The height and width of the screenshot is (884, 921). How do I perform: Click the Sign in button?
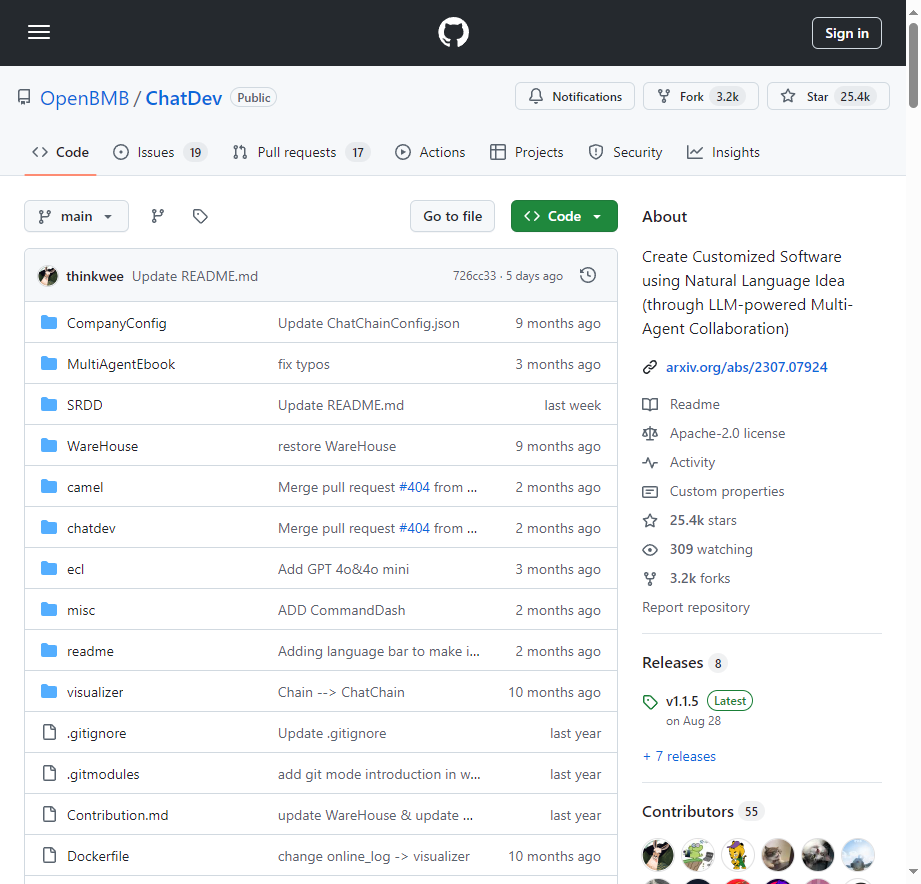(846, 33)
